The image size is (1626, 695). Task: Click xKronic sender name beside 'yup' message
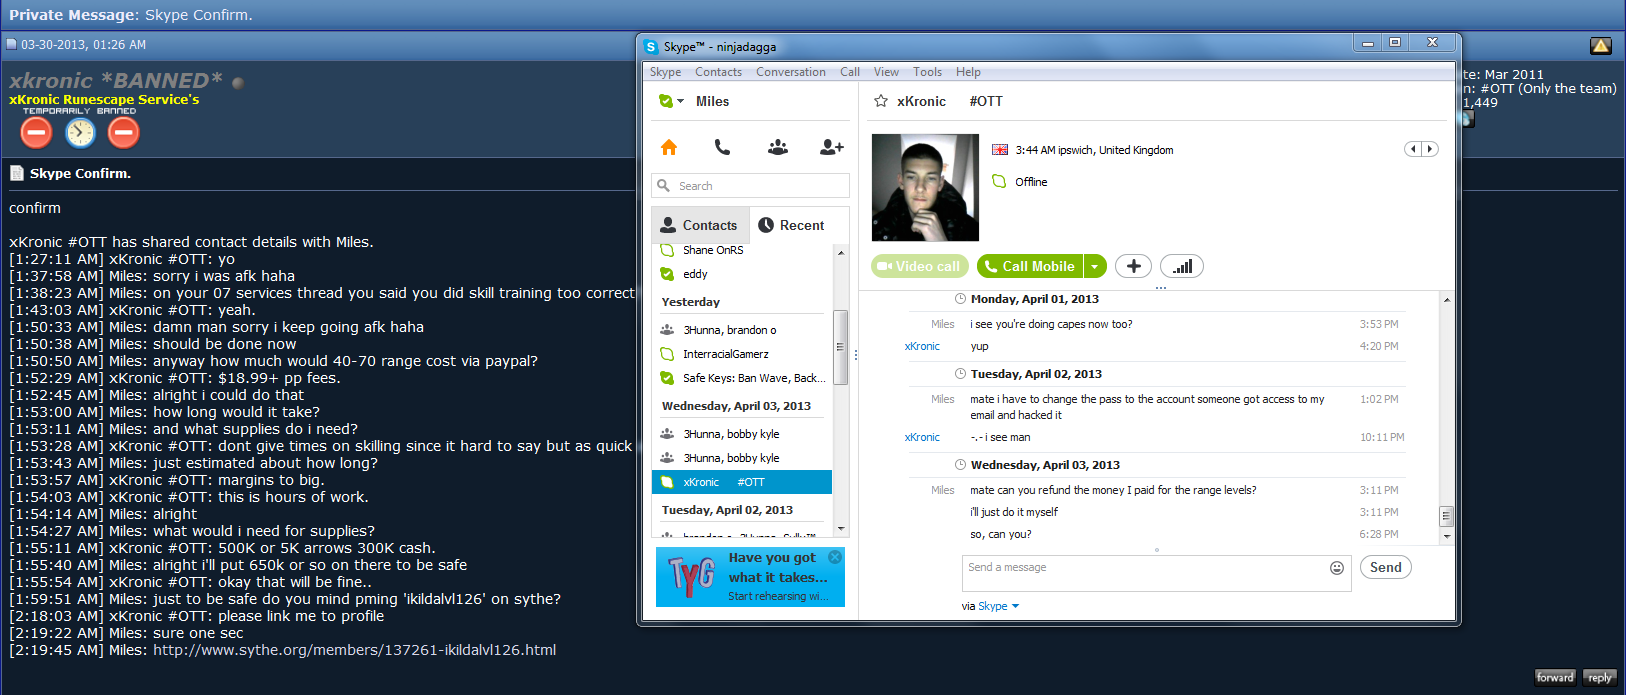point(922,346)
